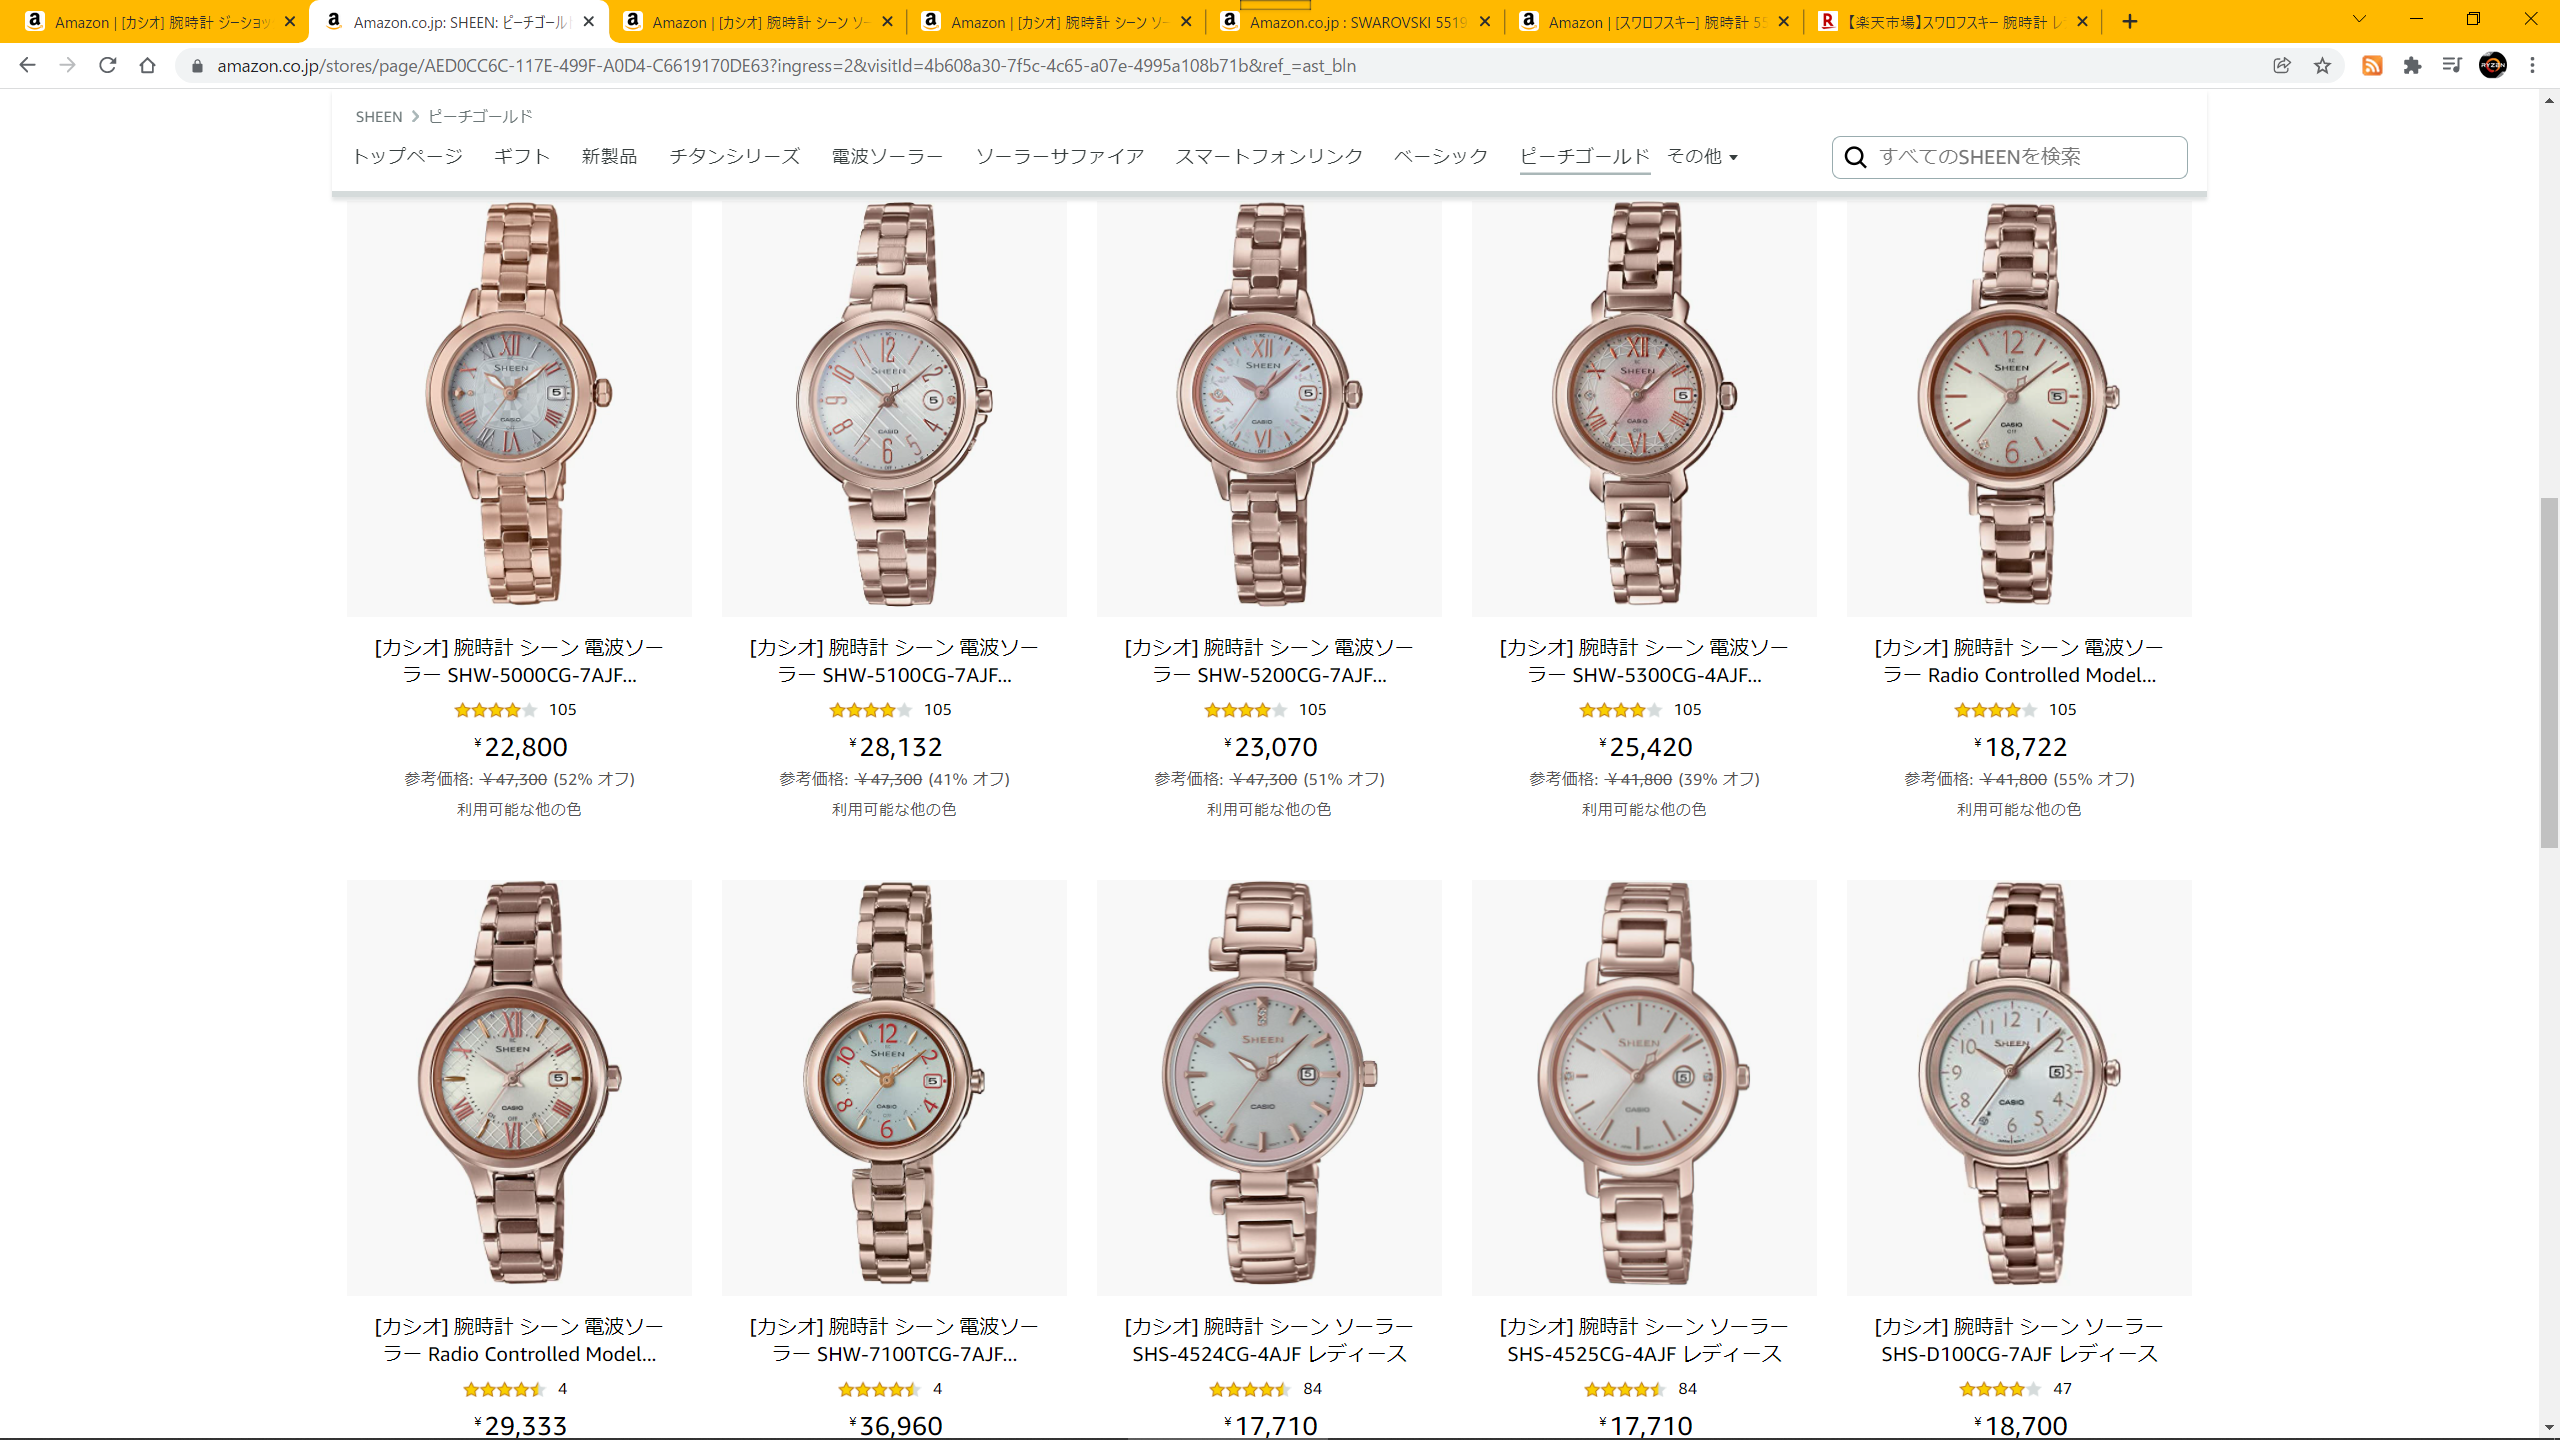Switch to the Amazon.co.jp SWAROVSKI tab
The width and height of the screenshot is (2560, 1440).
click(1355, 21)
